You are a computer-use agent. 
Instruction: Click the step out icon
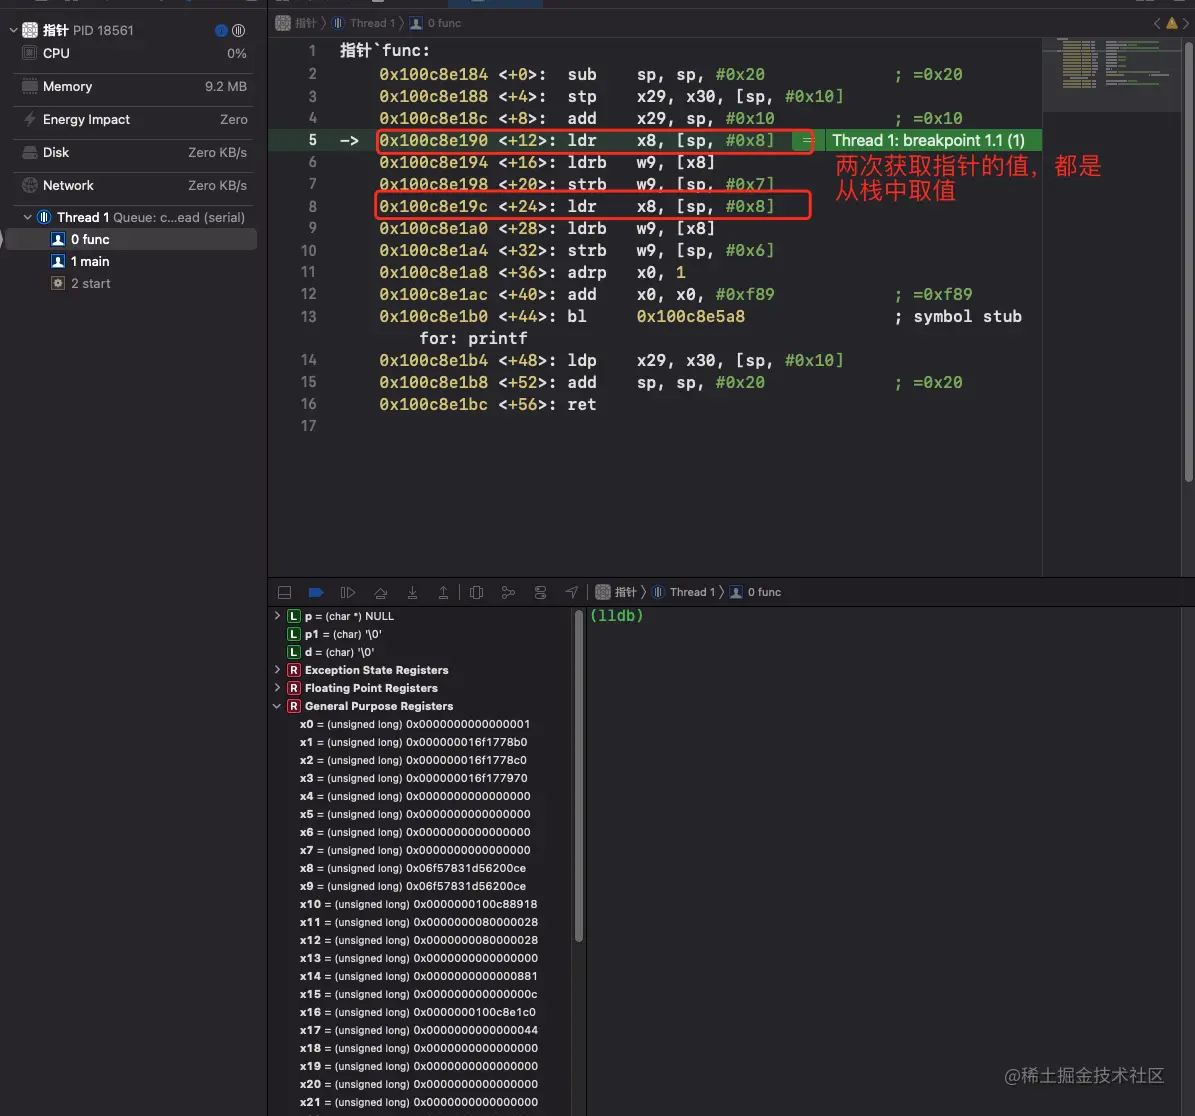click(443, 592)
